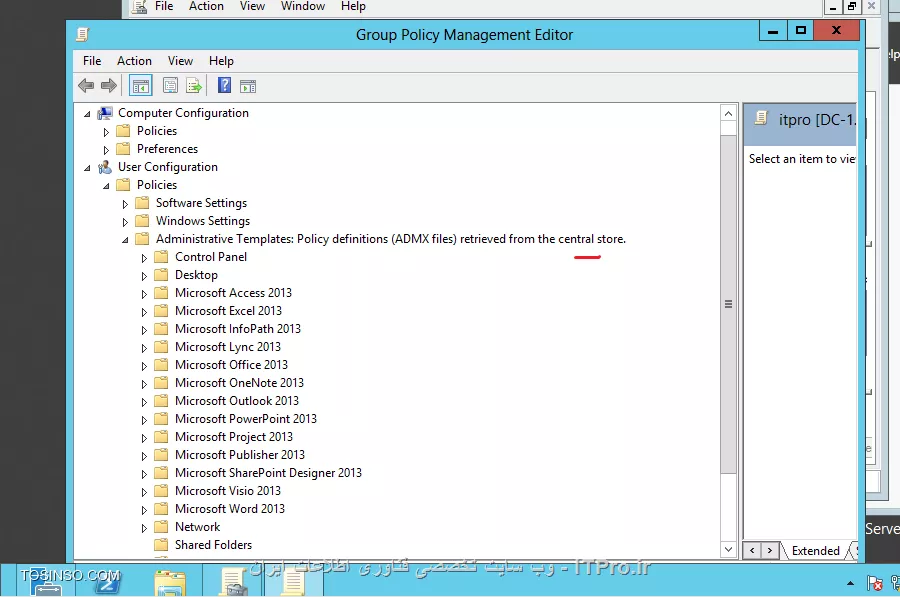The image size is (900, 597).
Task: Click the editor window title bar icon
Action: pyautogui.click(x=83, y=34)
